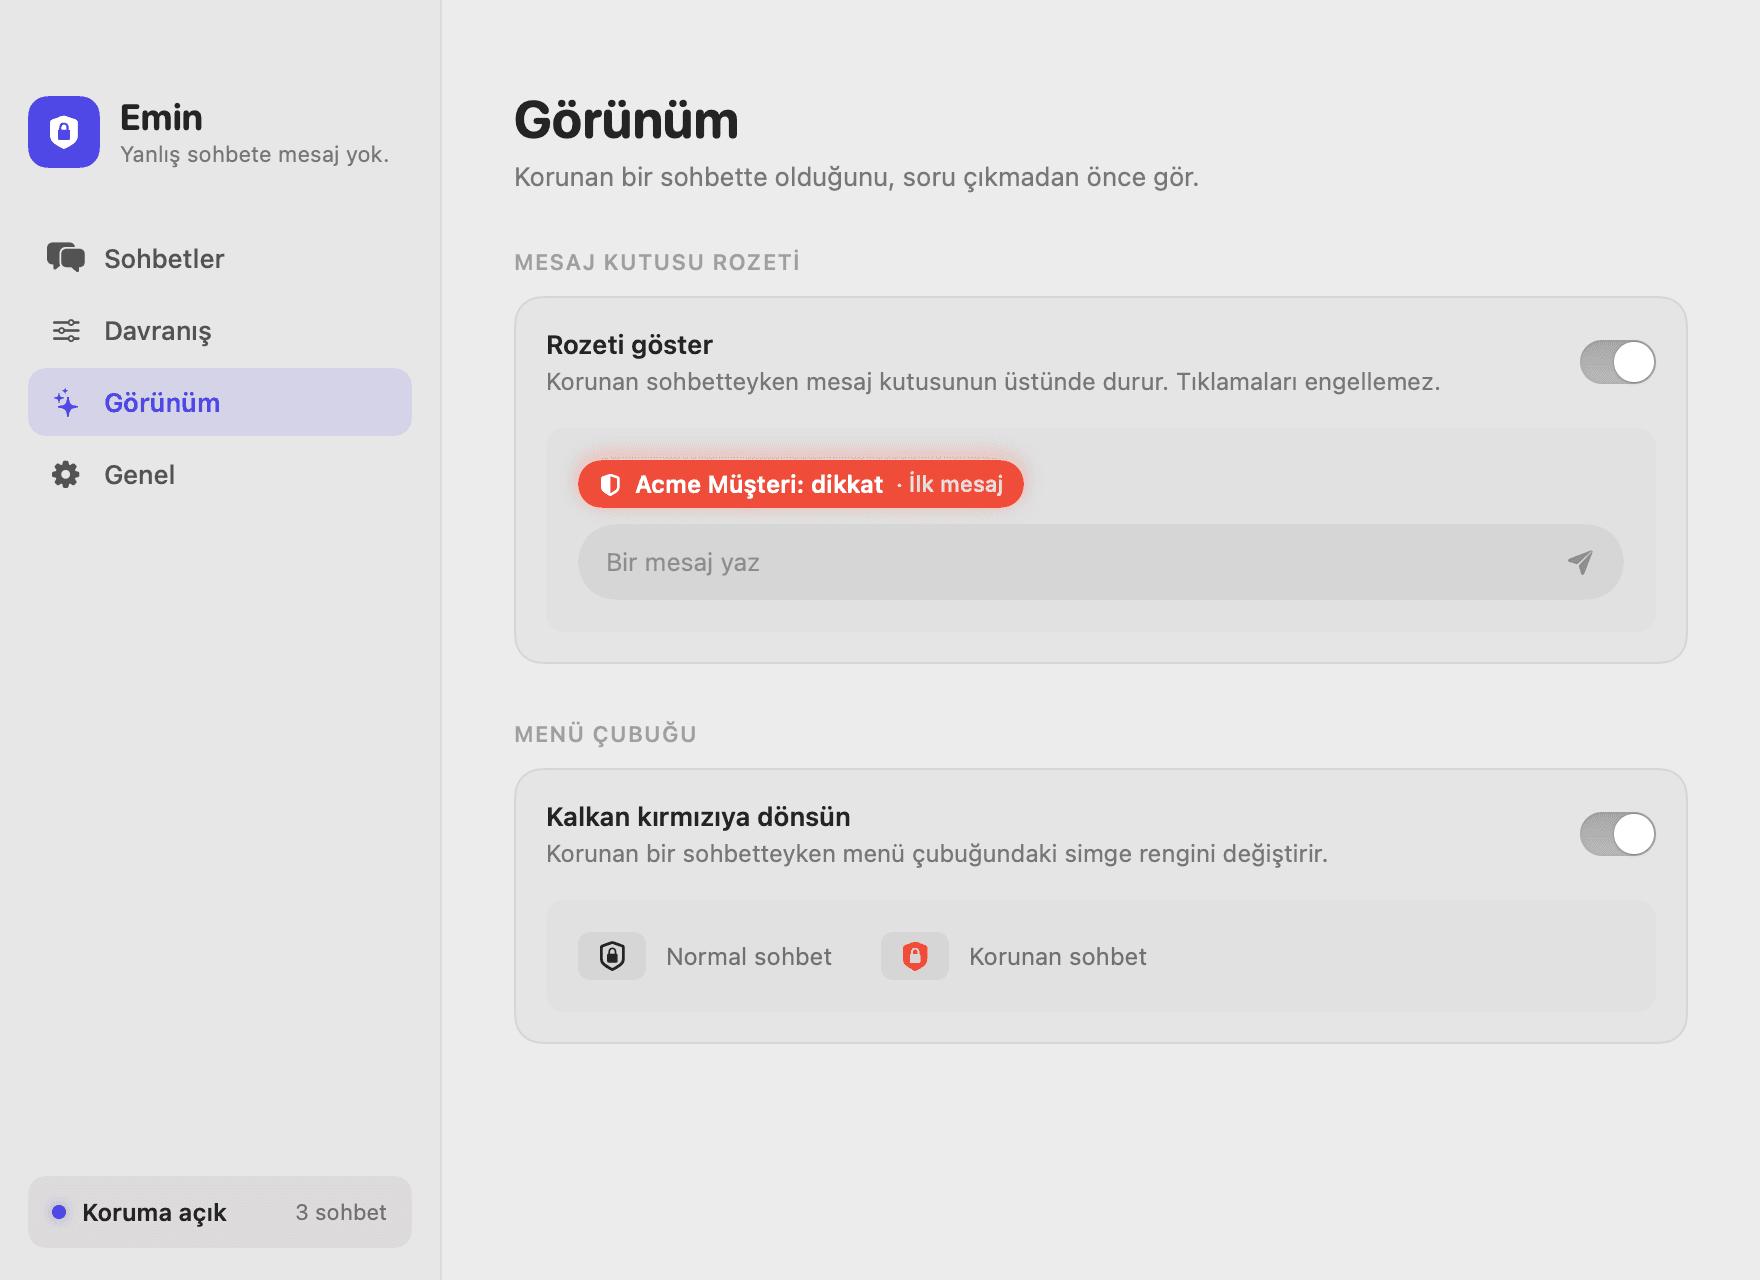Click the Normal sohbet label
Viewport: 1760px width, 1280px height.
749,956
